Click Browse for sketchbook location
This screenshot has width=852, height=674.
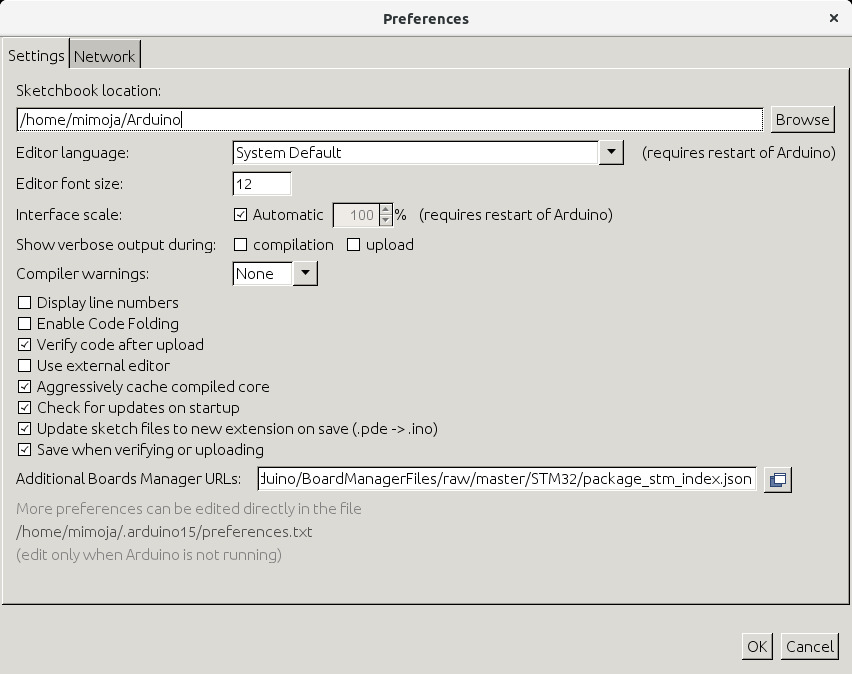pos(802,120)
